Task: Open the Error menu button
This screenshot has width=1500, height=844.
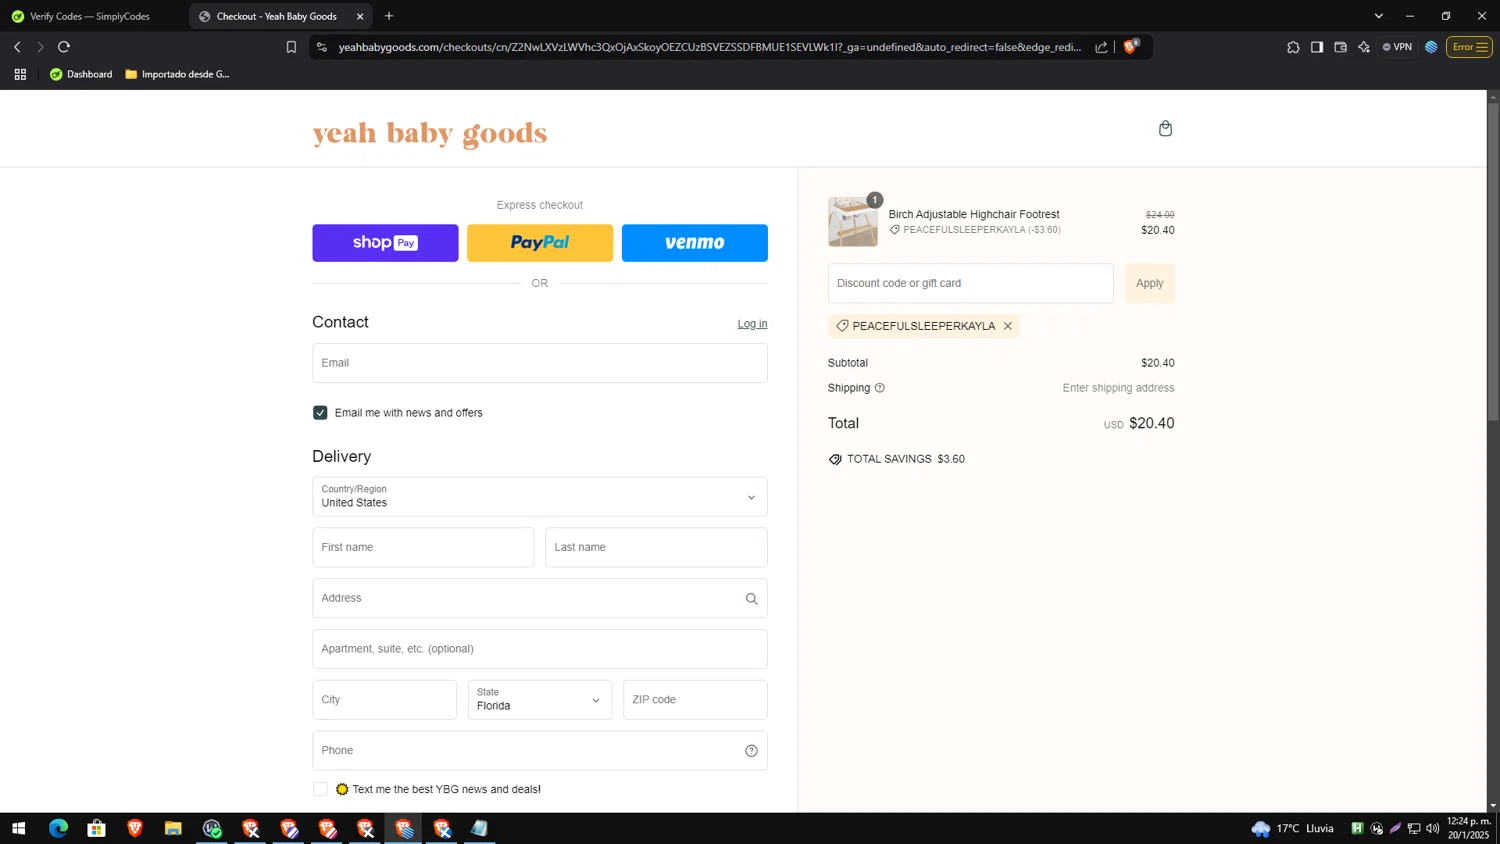Action: [x=1469, y=47]
